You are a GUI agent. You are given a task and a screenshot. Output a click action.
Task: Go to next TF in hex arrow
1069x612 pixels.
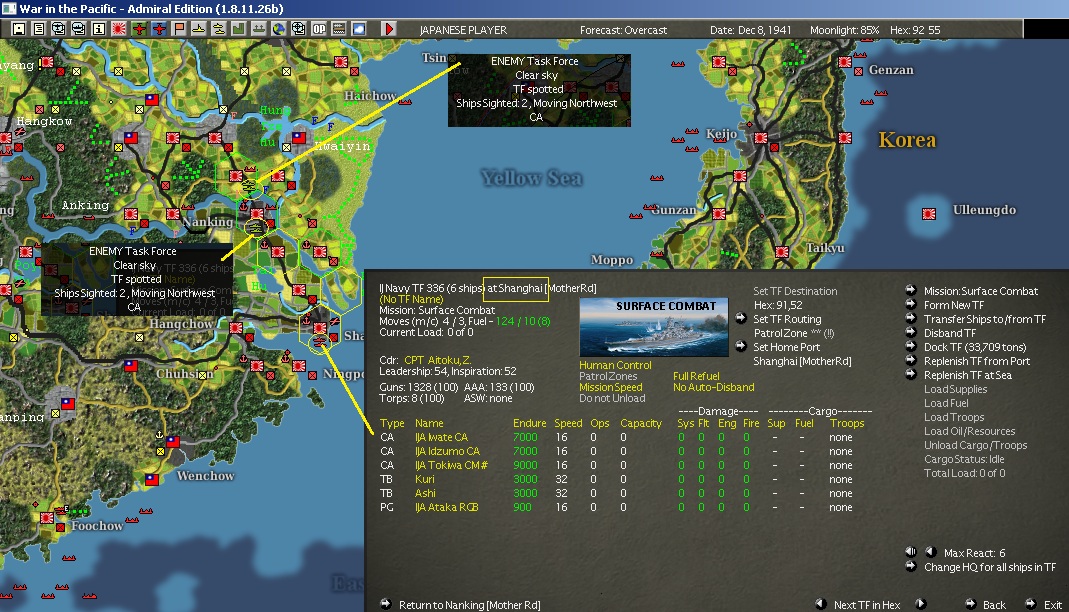920,604
